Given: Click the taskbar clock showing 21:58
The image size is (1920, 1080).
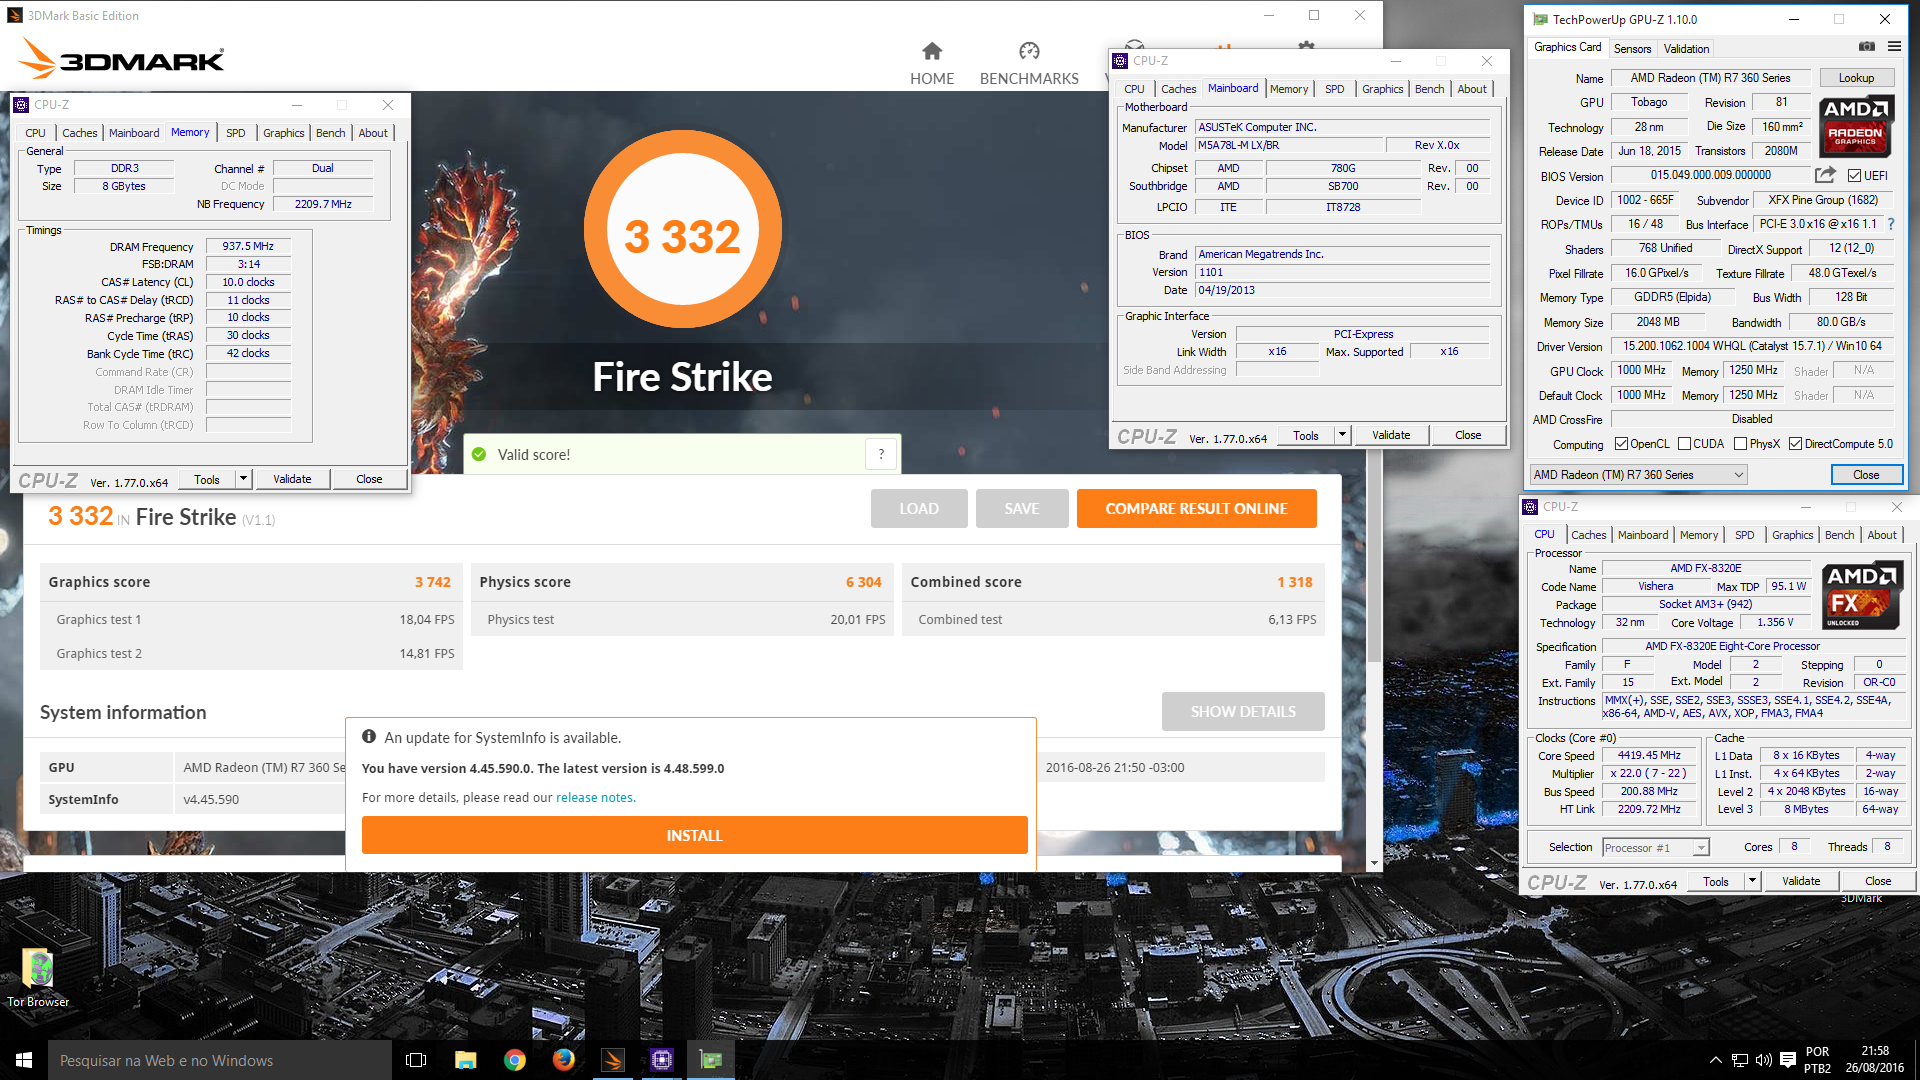Looking at the screenshot, I should point(1874,1060).
